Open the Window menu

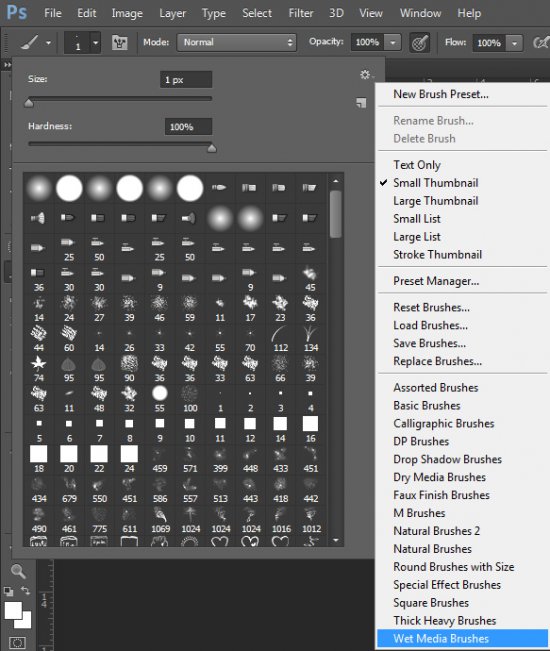pos(420,13)
